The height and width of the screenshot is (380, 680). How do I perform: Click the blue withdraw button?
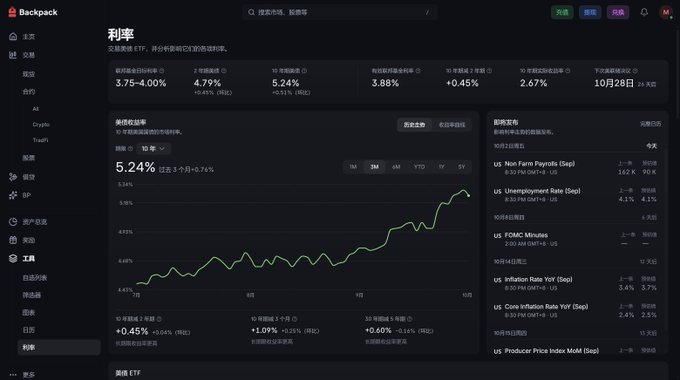(x=590, y=12)
